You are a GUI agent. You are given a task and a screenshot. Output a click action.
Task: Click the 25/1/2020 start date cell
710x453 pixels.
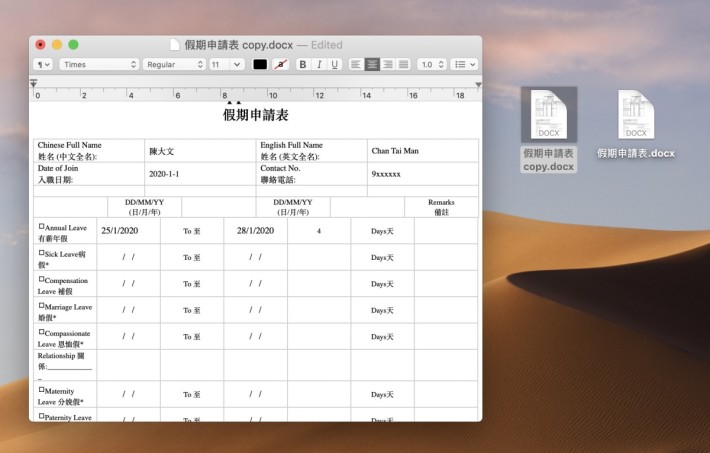tap(129, 231)
